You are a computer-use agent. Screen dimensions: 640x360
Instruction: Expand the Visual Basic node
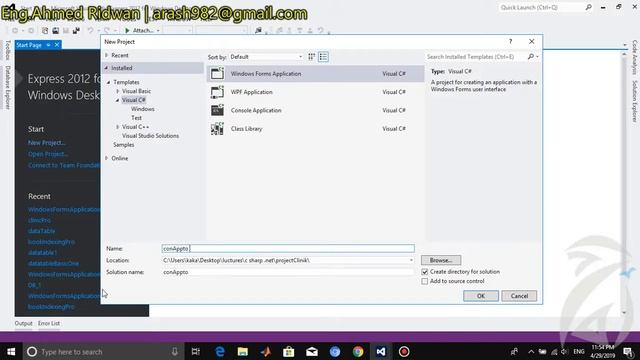[118, 91]
